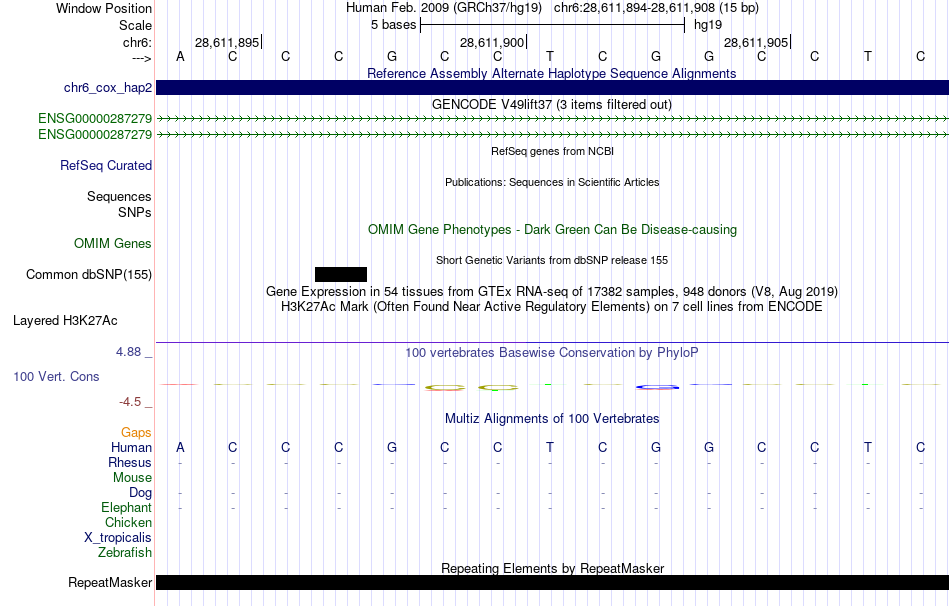Open the OMIM Gene Phenotypes track title
Image resolution: width=950 pixels, height=606 pixels.
552,229
